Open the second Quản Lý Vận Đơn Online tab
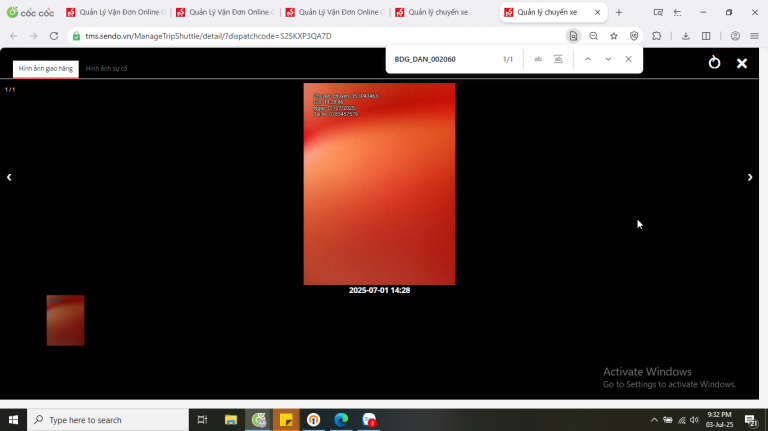 click(225, 12)
